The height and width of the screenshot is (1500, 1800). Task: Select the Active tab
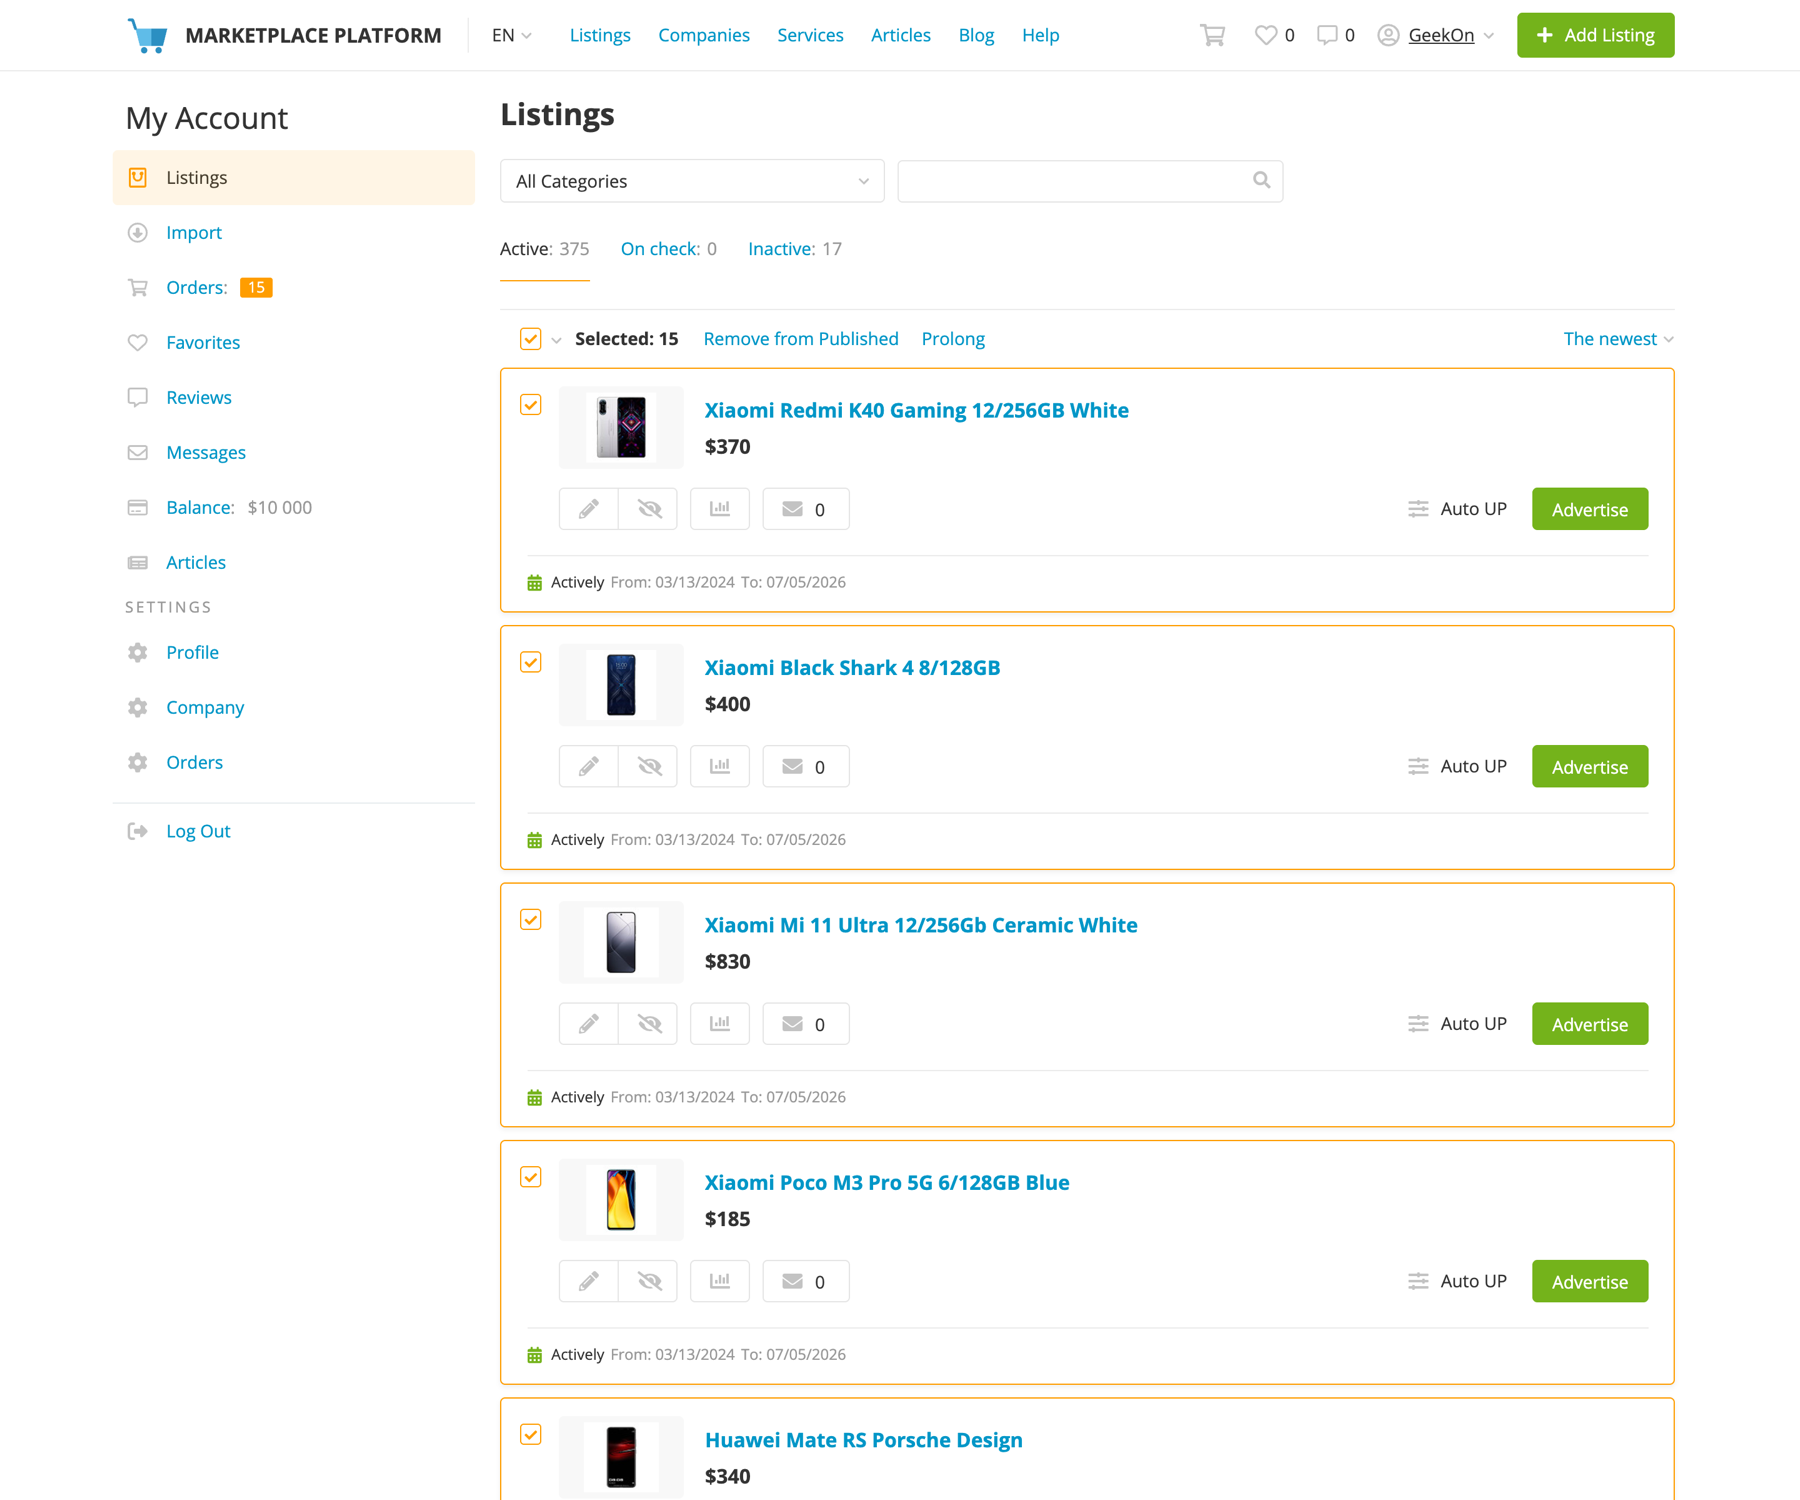pyautogui.click(x=545, y=249)
